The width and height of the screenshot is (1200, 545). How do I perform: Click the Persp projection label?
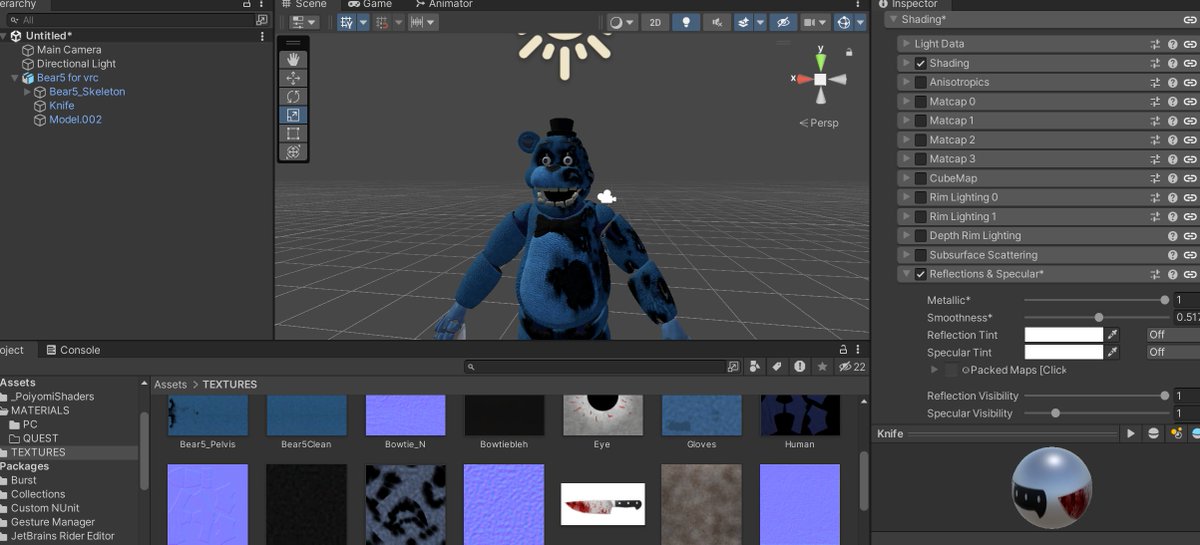pos(819,123)
